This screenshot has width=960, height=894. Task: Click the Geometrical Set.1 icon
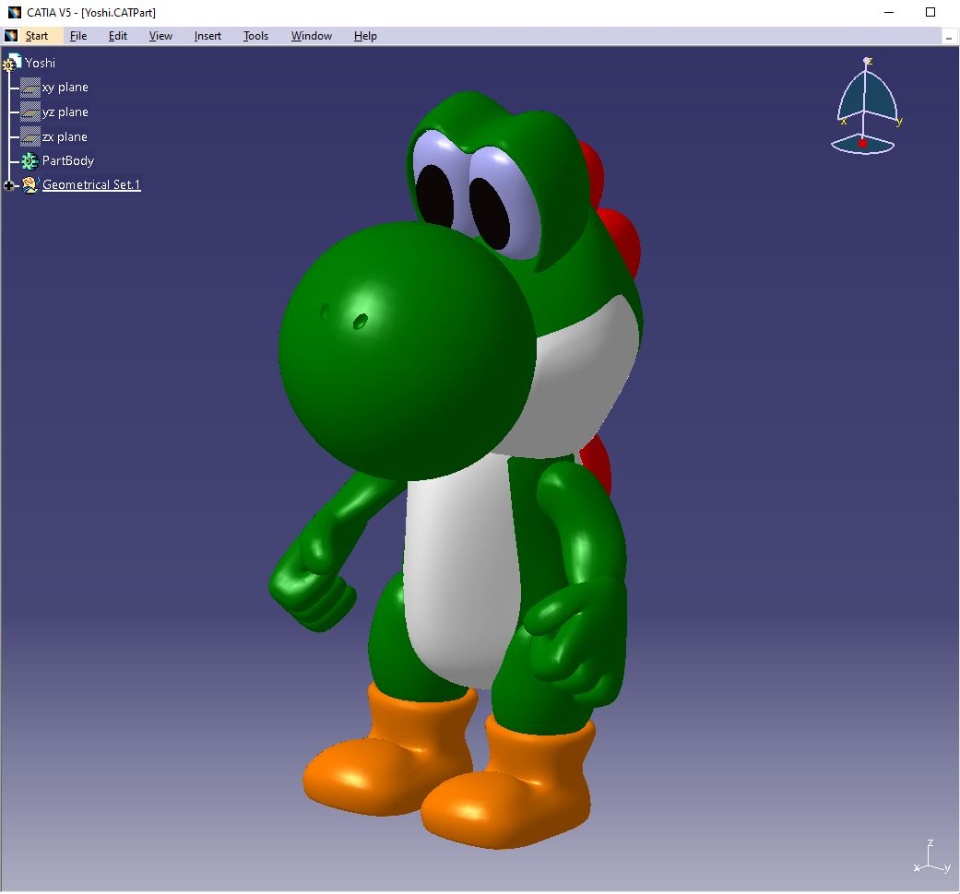tap(30, 184)
